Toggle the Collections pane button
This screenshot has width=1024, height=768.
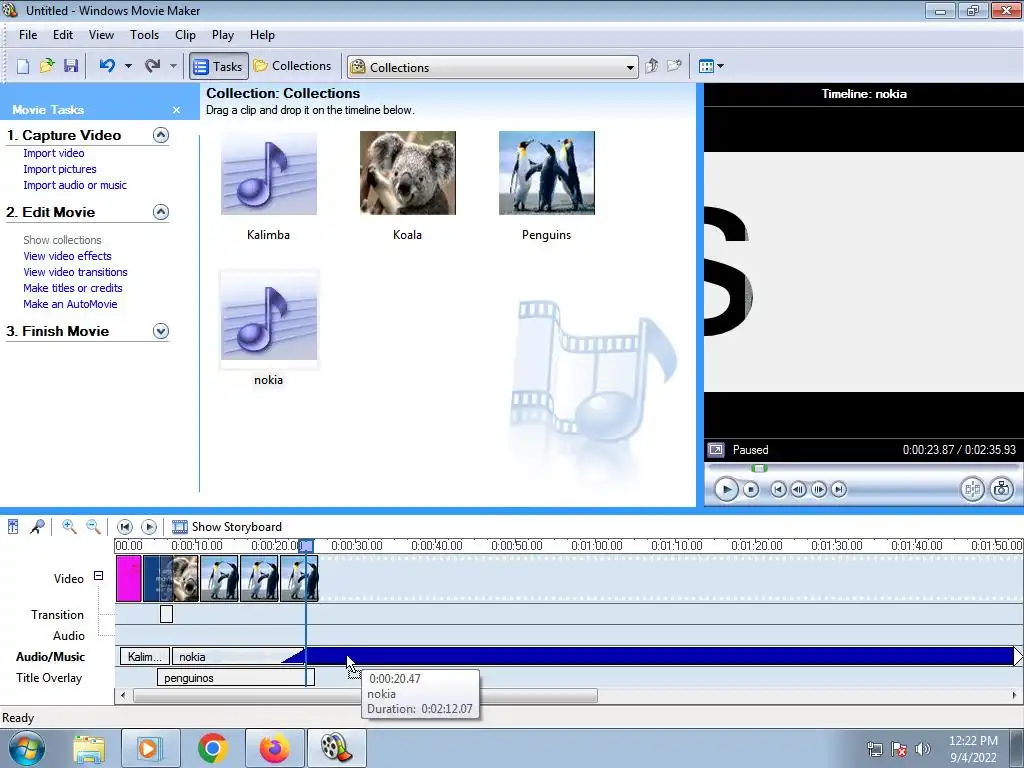click(293, 66)
